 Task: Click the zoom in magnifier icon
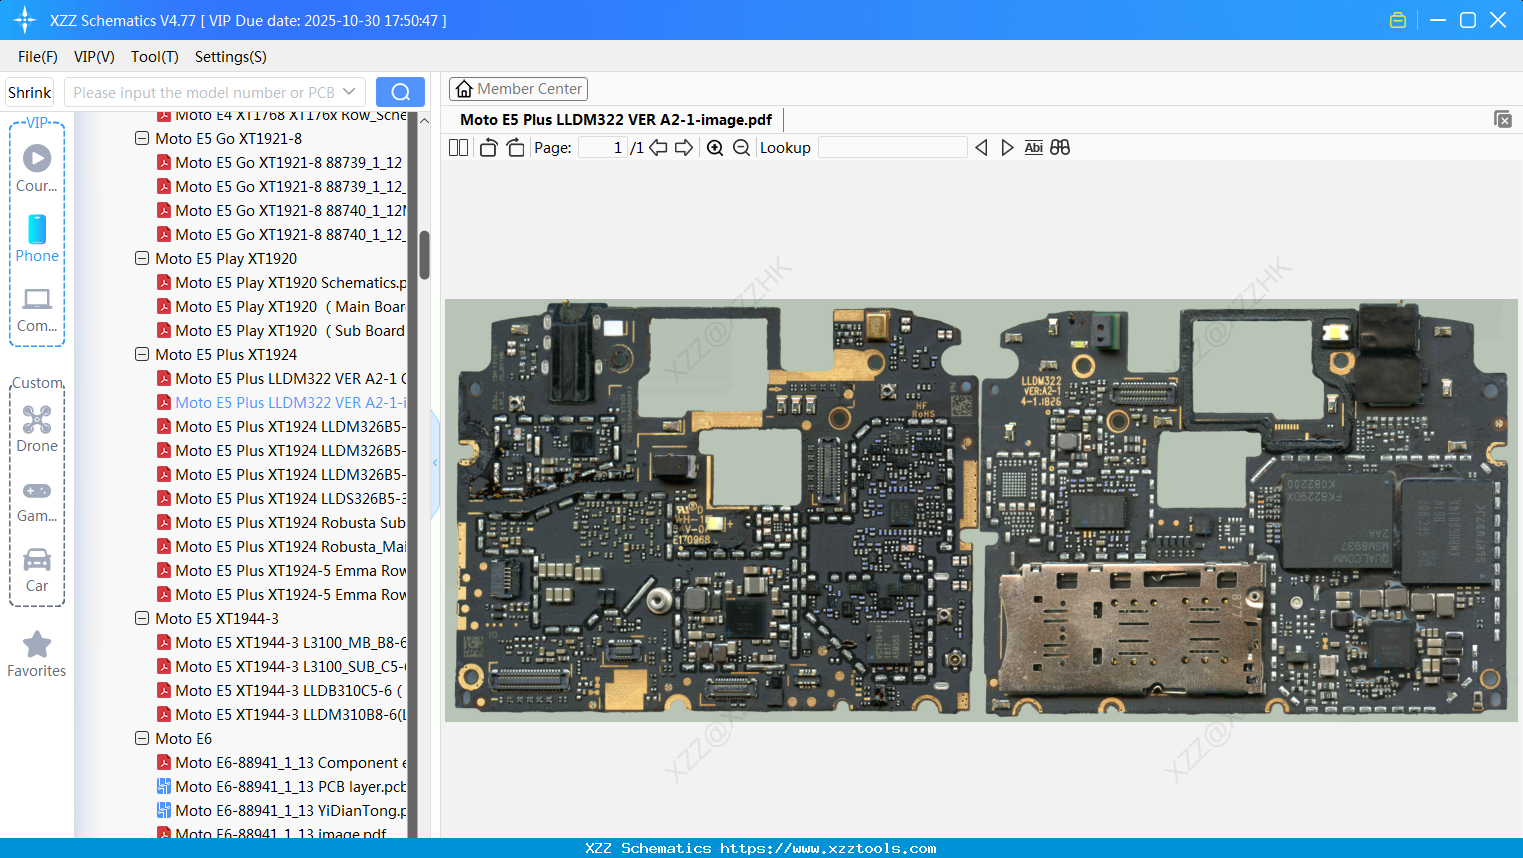pos(715,148)
